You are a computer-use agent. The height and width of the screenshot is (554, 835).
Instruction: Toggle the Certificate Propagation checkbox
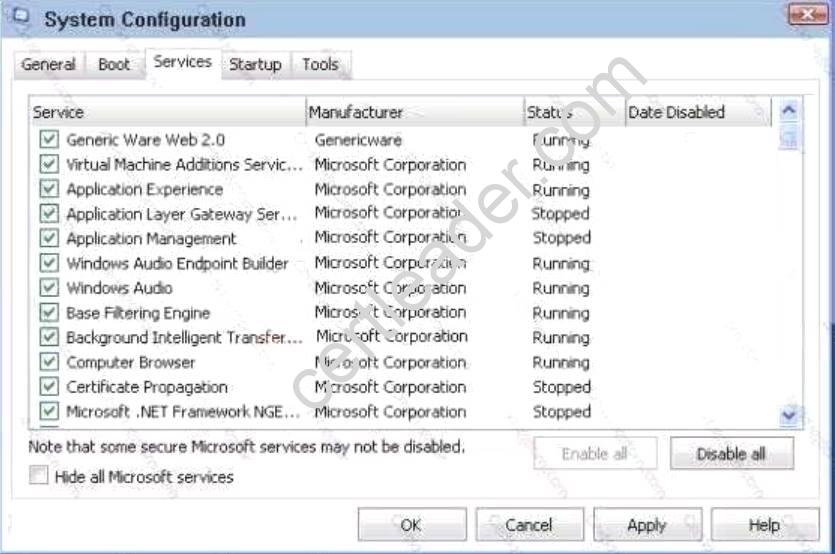click(x=49, y=386)
